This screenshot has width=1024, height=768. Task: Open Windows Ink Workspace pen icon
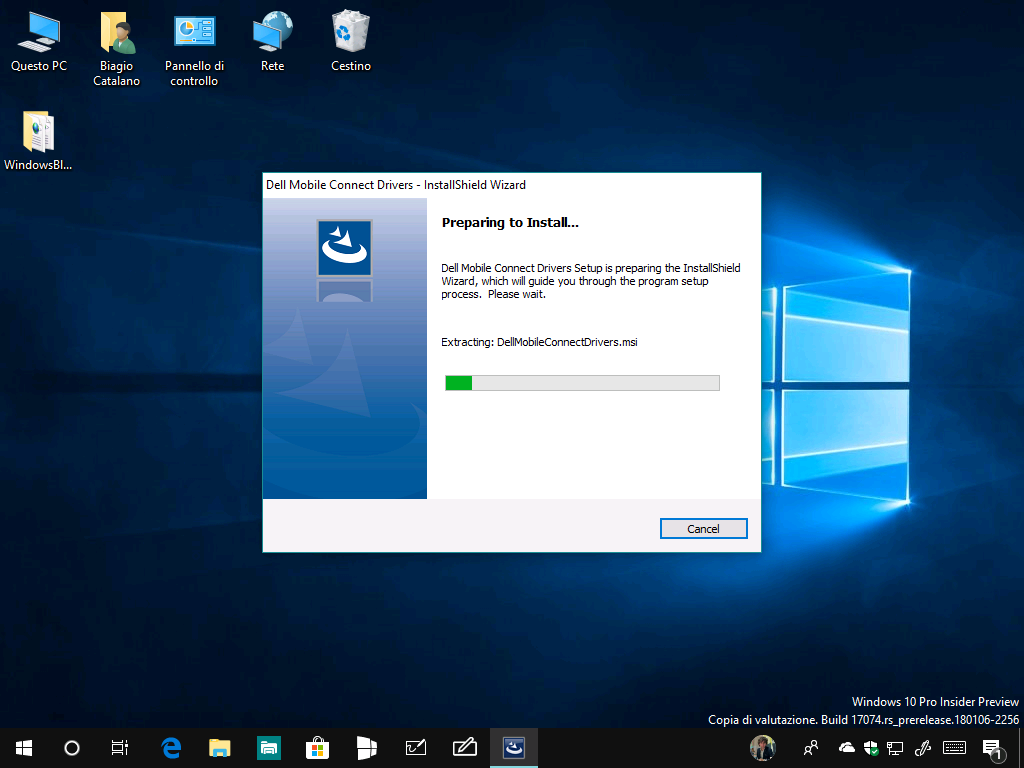pyautogui.click(x=923, y=748)
